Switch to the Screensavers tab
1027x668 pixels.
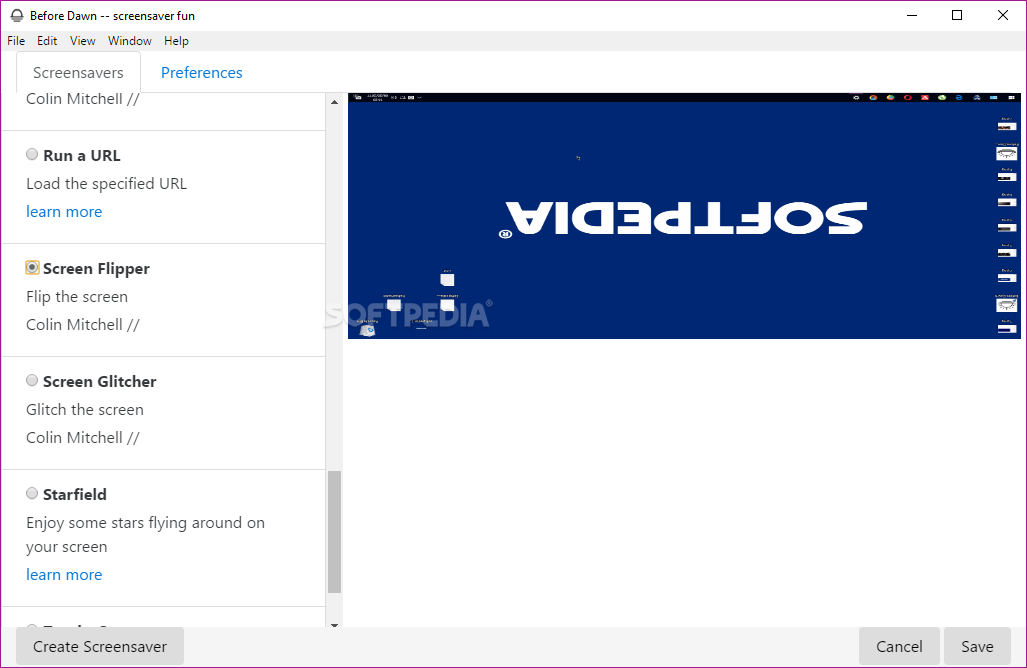[x=78, y=73]
